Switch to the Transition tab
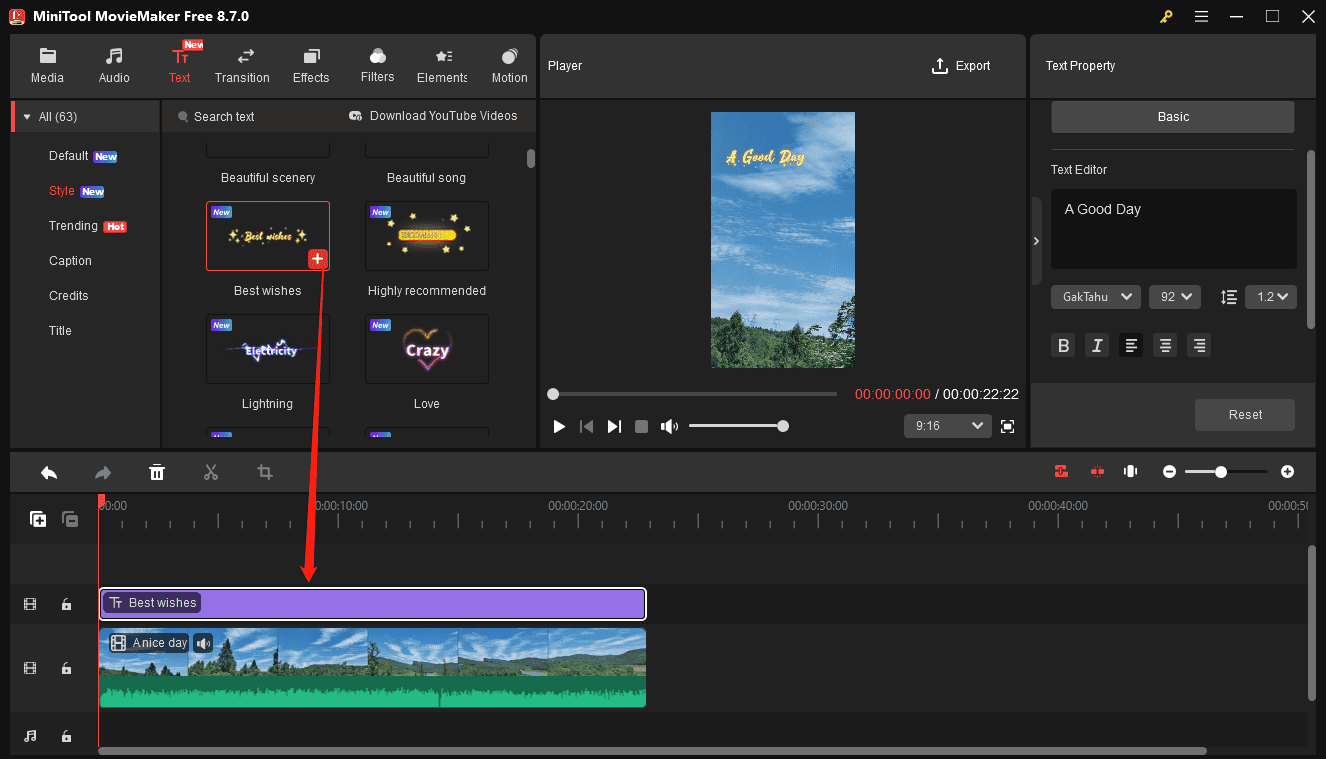 coord(242,65)
